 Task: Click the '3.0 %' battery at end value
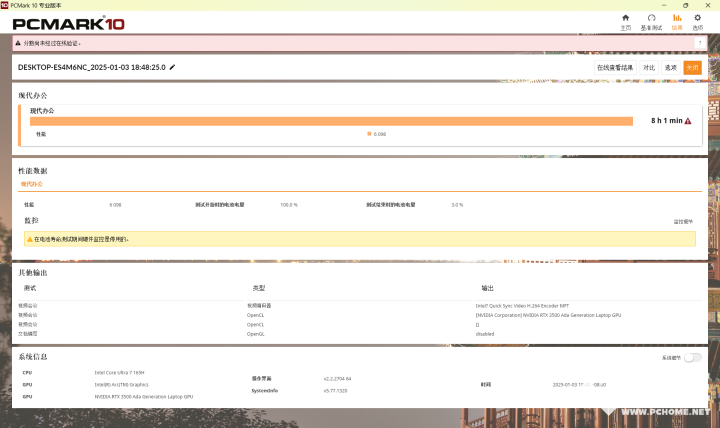[x=457, y=205]
